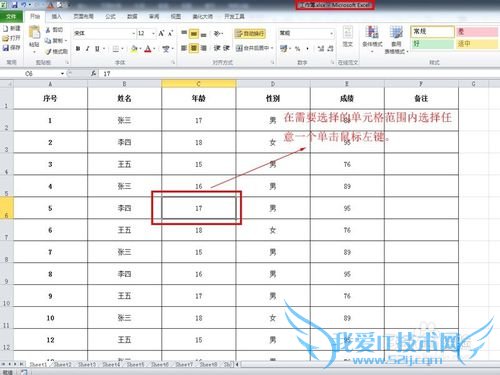
Task: Apply the Bad (差) cell style
Action: coord(478,32)
